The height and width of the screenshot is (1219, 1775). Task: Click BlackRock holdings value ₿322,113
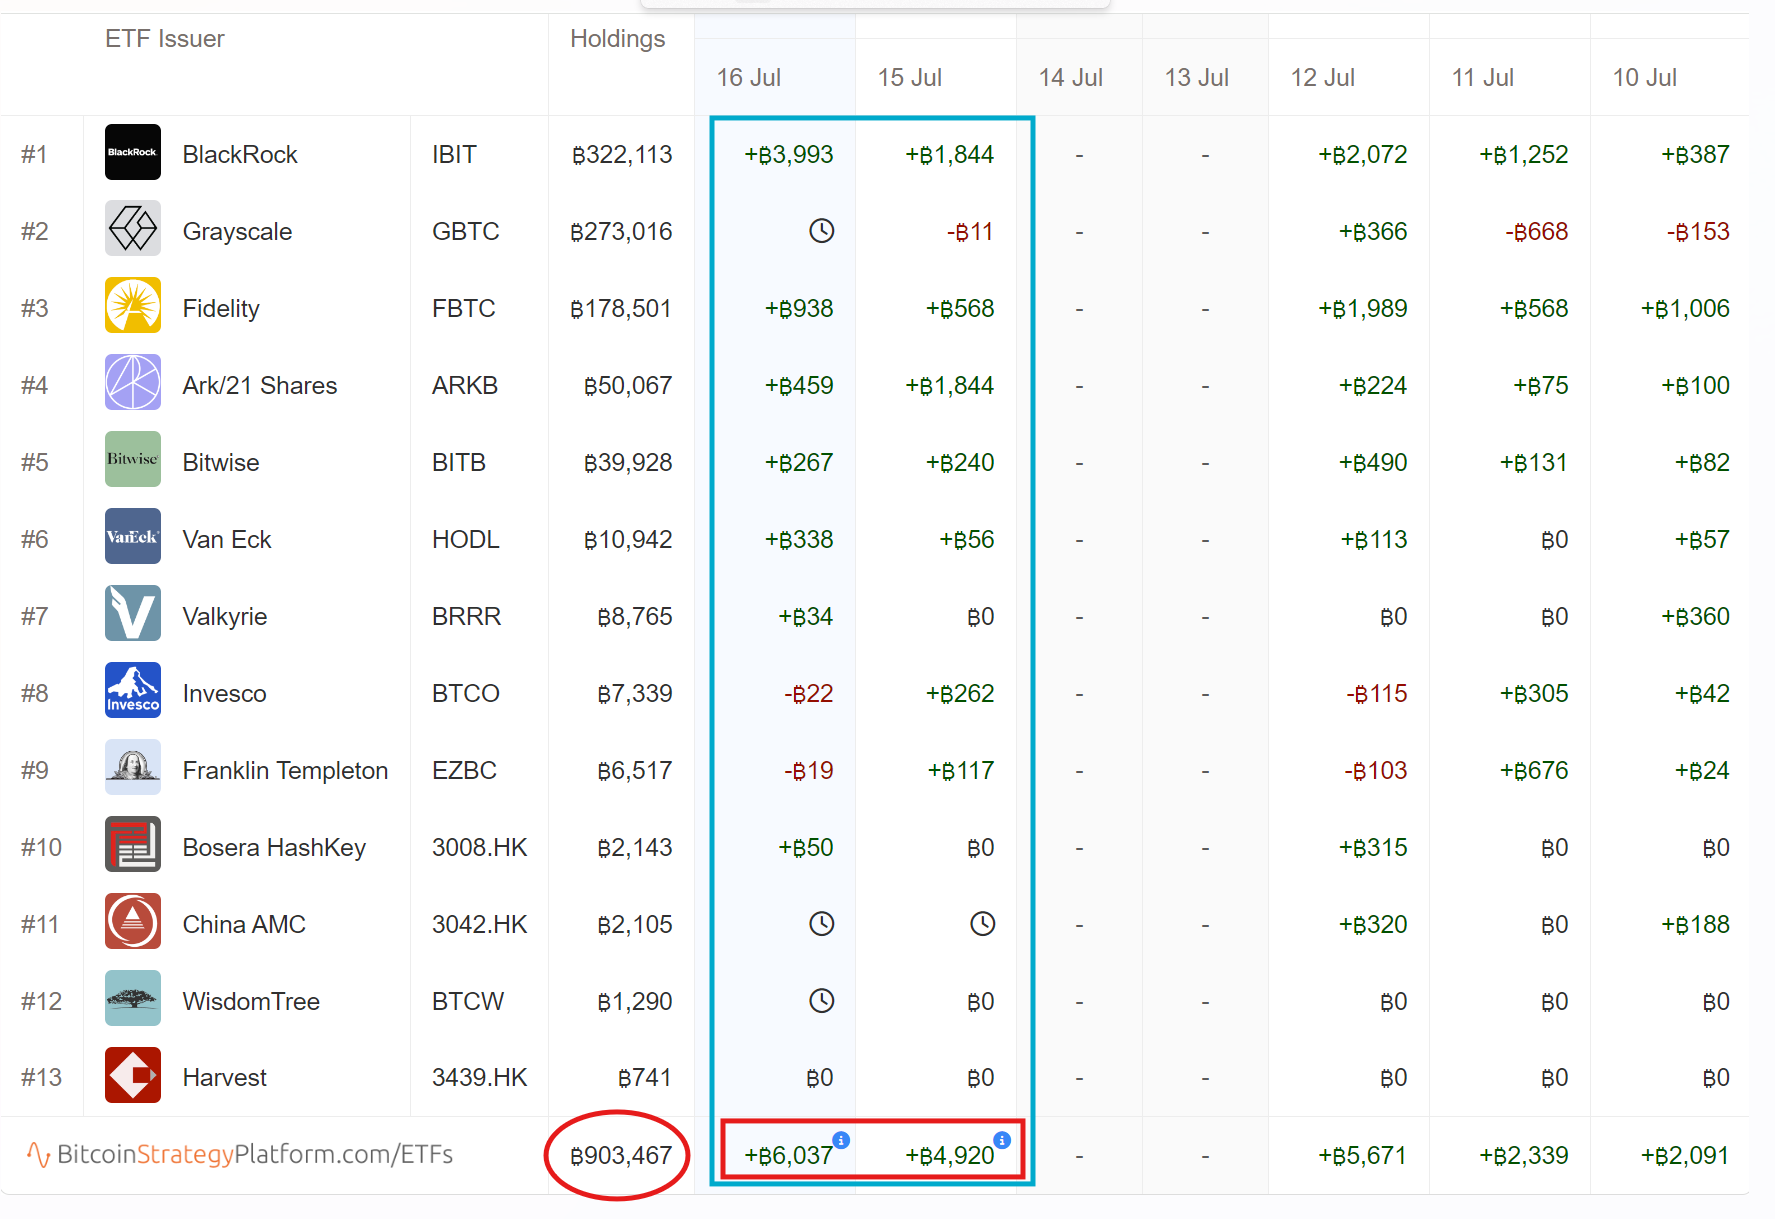(x=622, y=155)
